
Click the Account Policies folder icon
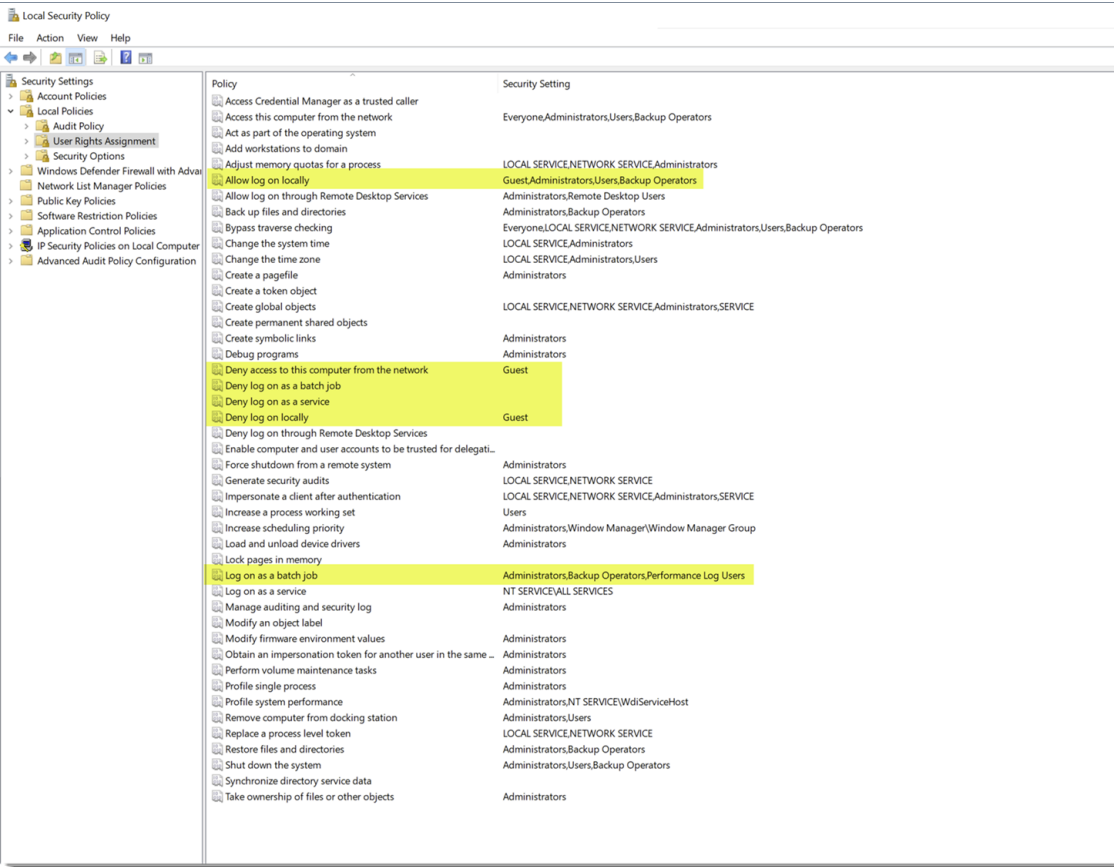[27, 96]
